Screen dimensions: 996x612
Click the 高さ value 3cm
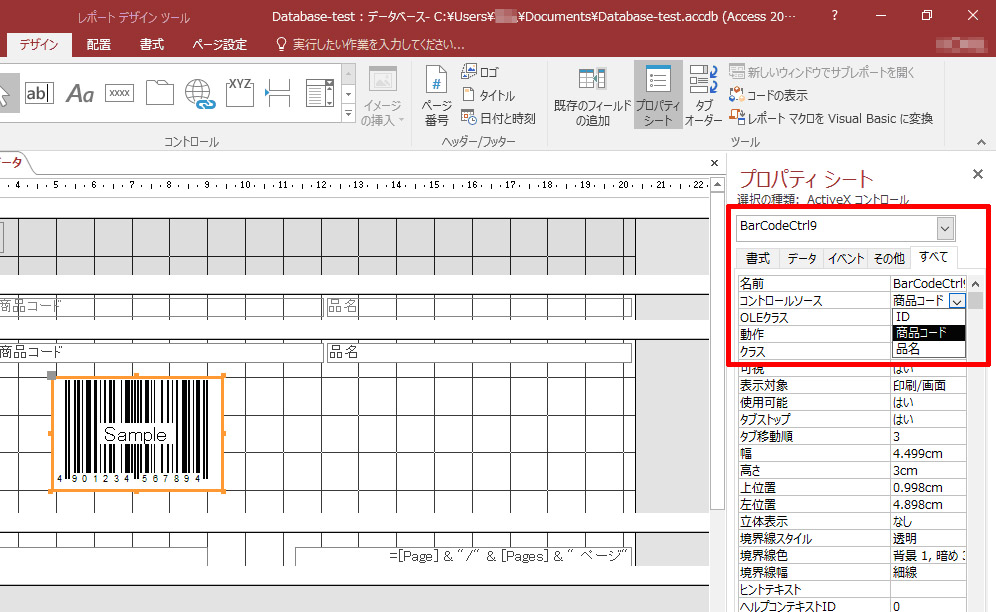pyautogui.click(x=928, y=470)
